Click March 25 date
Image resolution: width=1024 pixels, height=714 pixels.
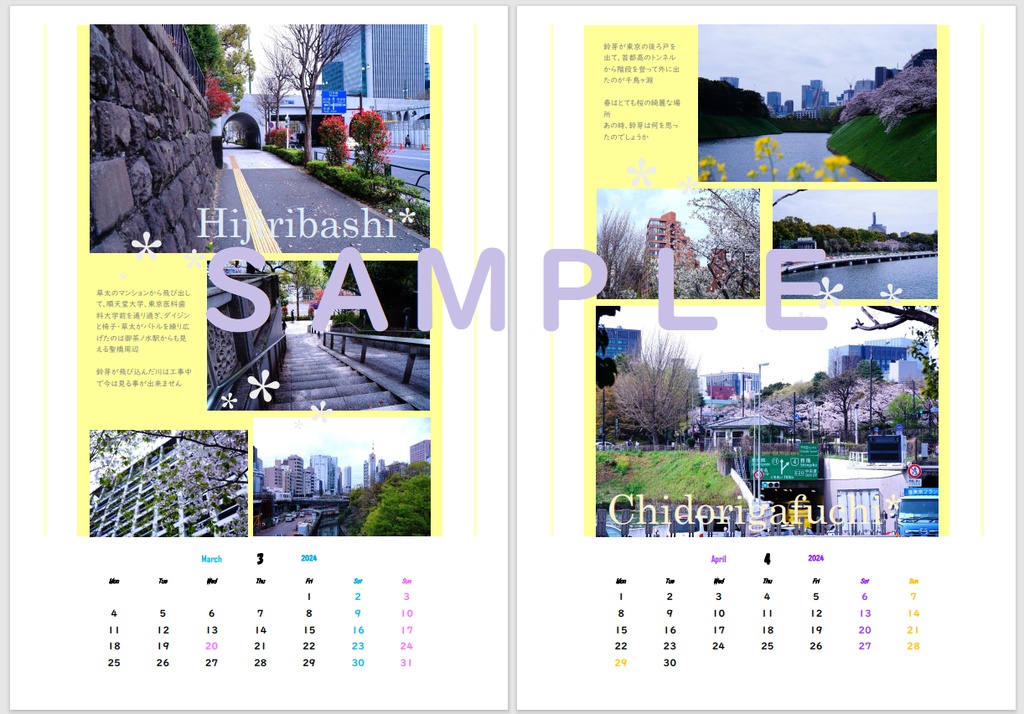pos(114,662)
